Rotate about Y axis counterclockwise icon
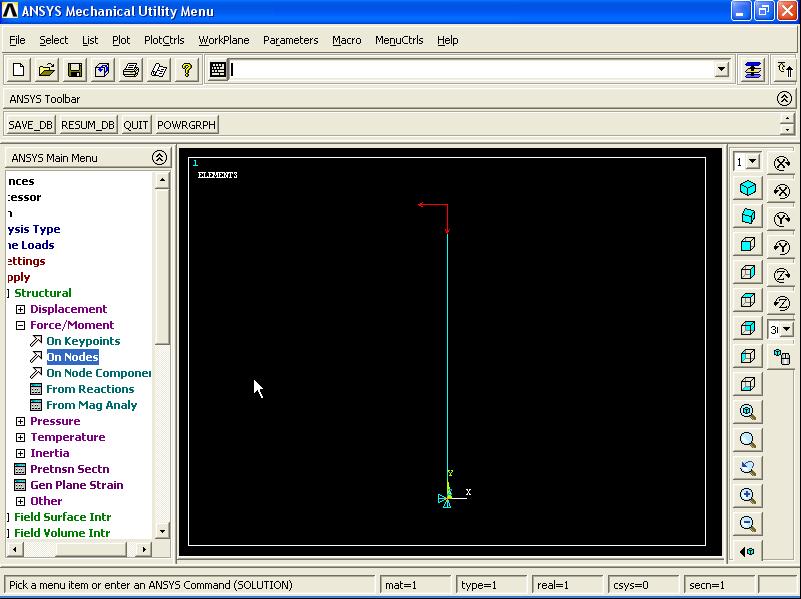This screenshot has height=599, width=801. tap(782, 248)
